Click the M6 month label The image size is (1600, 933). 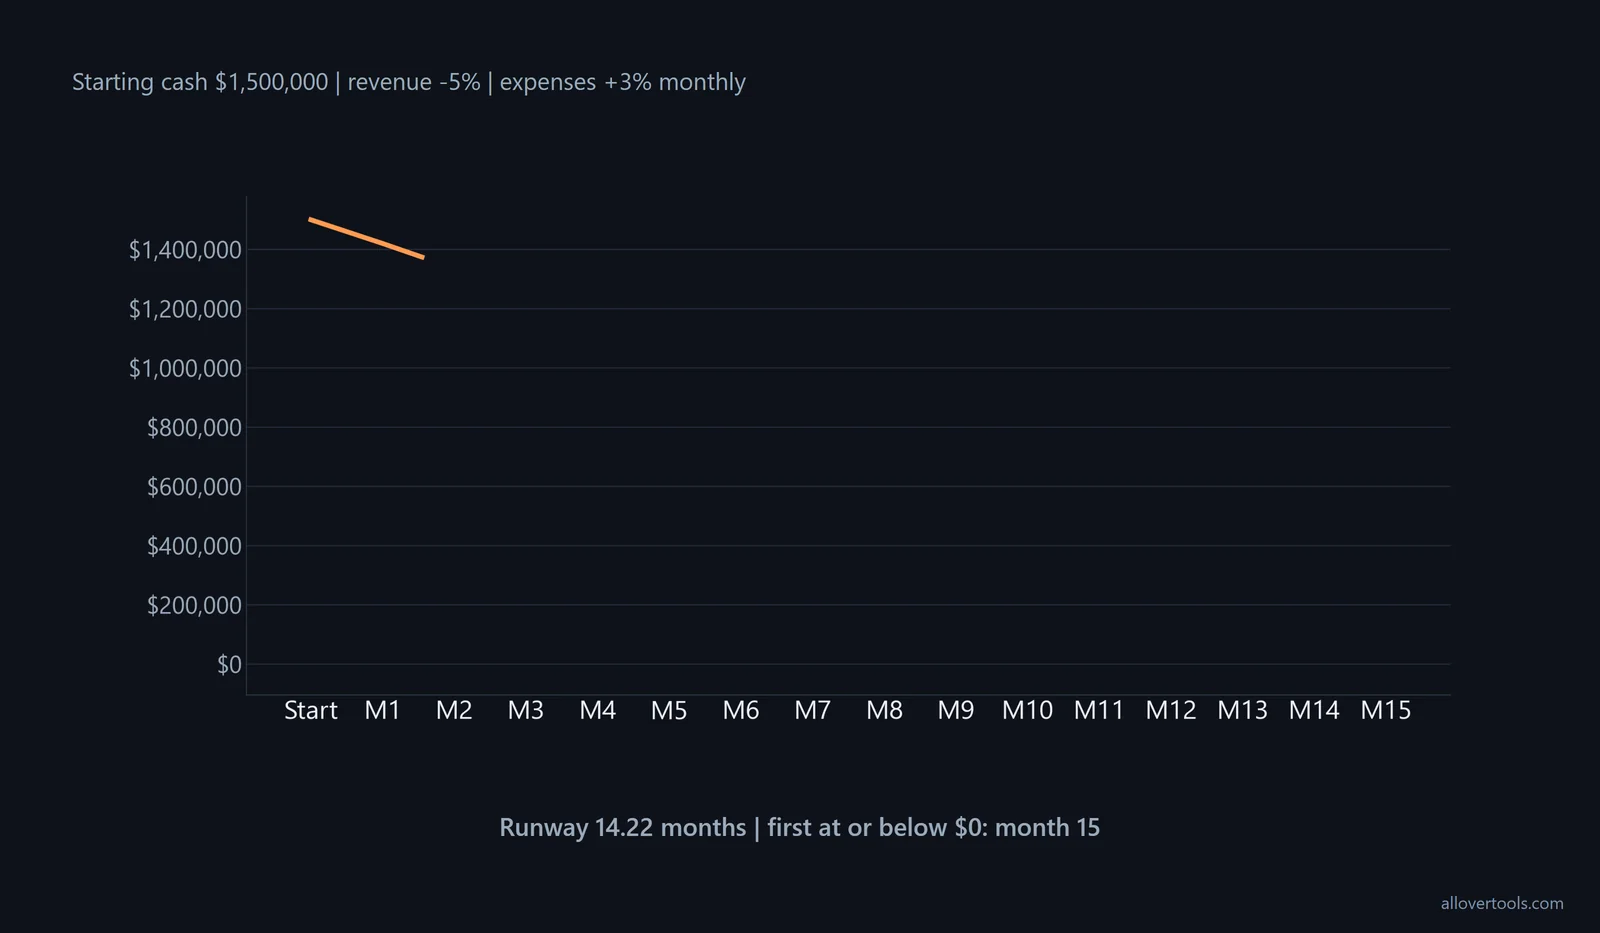coord(741,710)
